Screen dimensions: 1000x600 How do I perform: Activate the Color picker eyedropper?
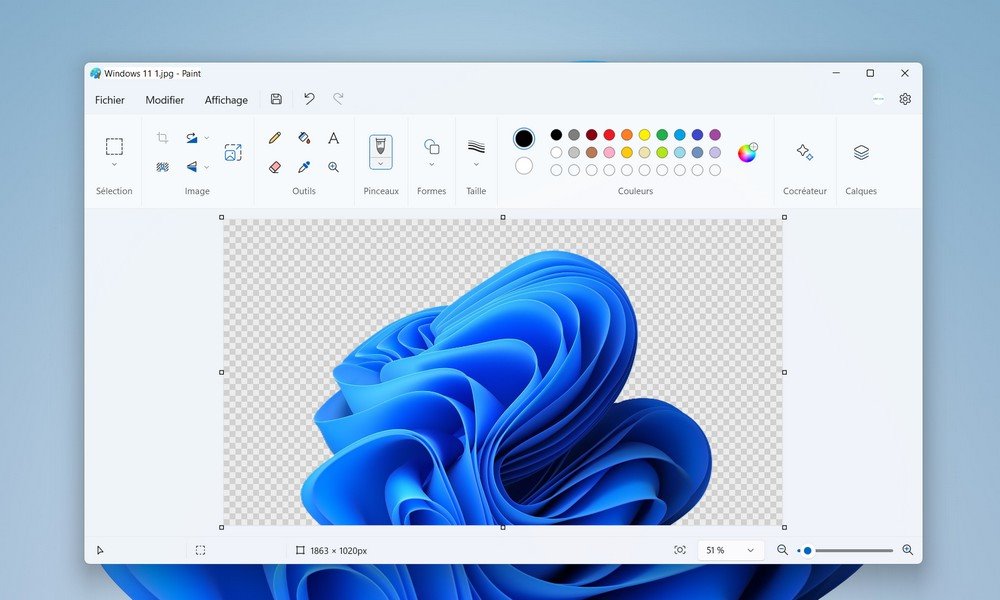pyautogui.click(x=304, y=167)
